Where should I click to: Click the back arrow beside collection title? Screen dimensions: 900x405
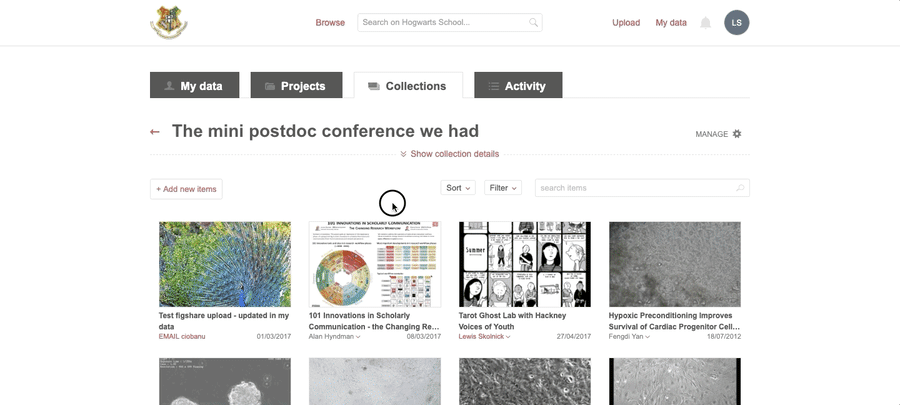[x=155, y=132]
